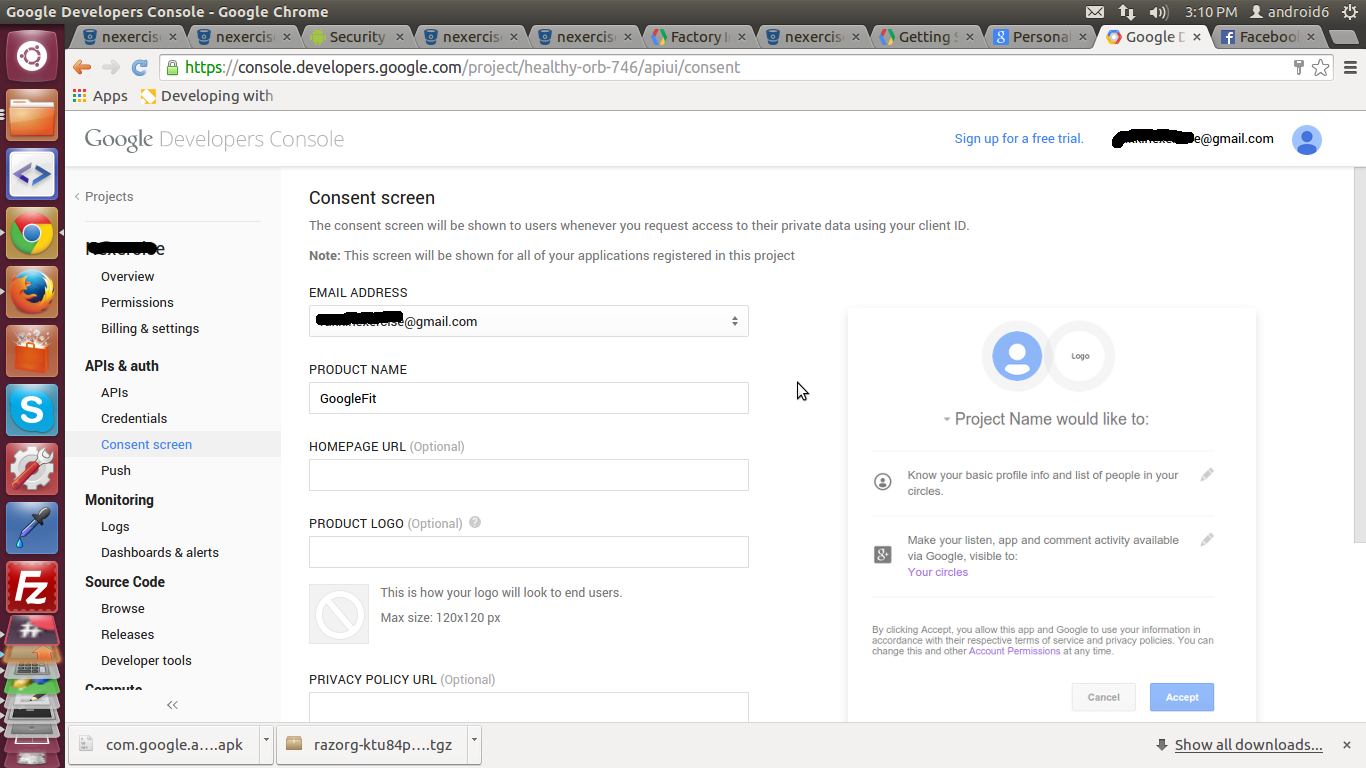Collapse the sidebar with double chevron
The image size is (1366, 768).
172,705
